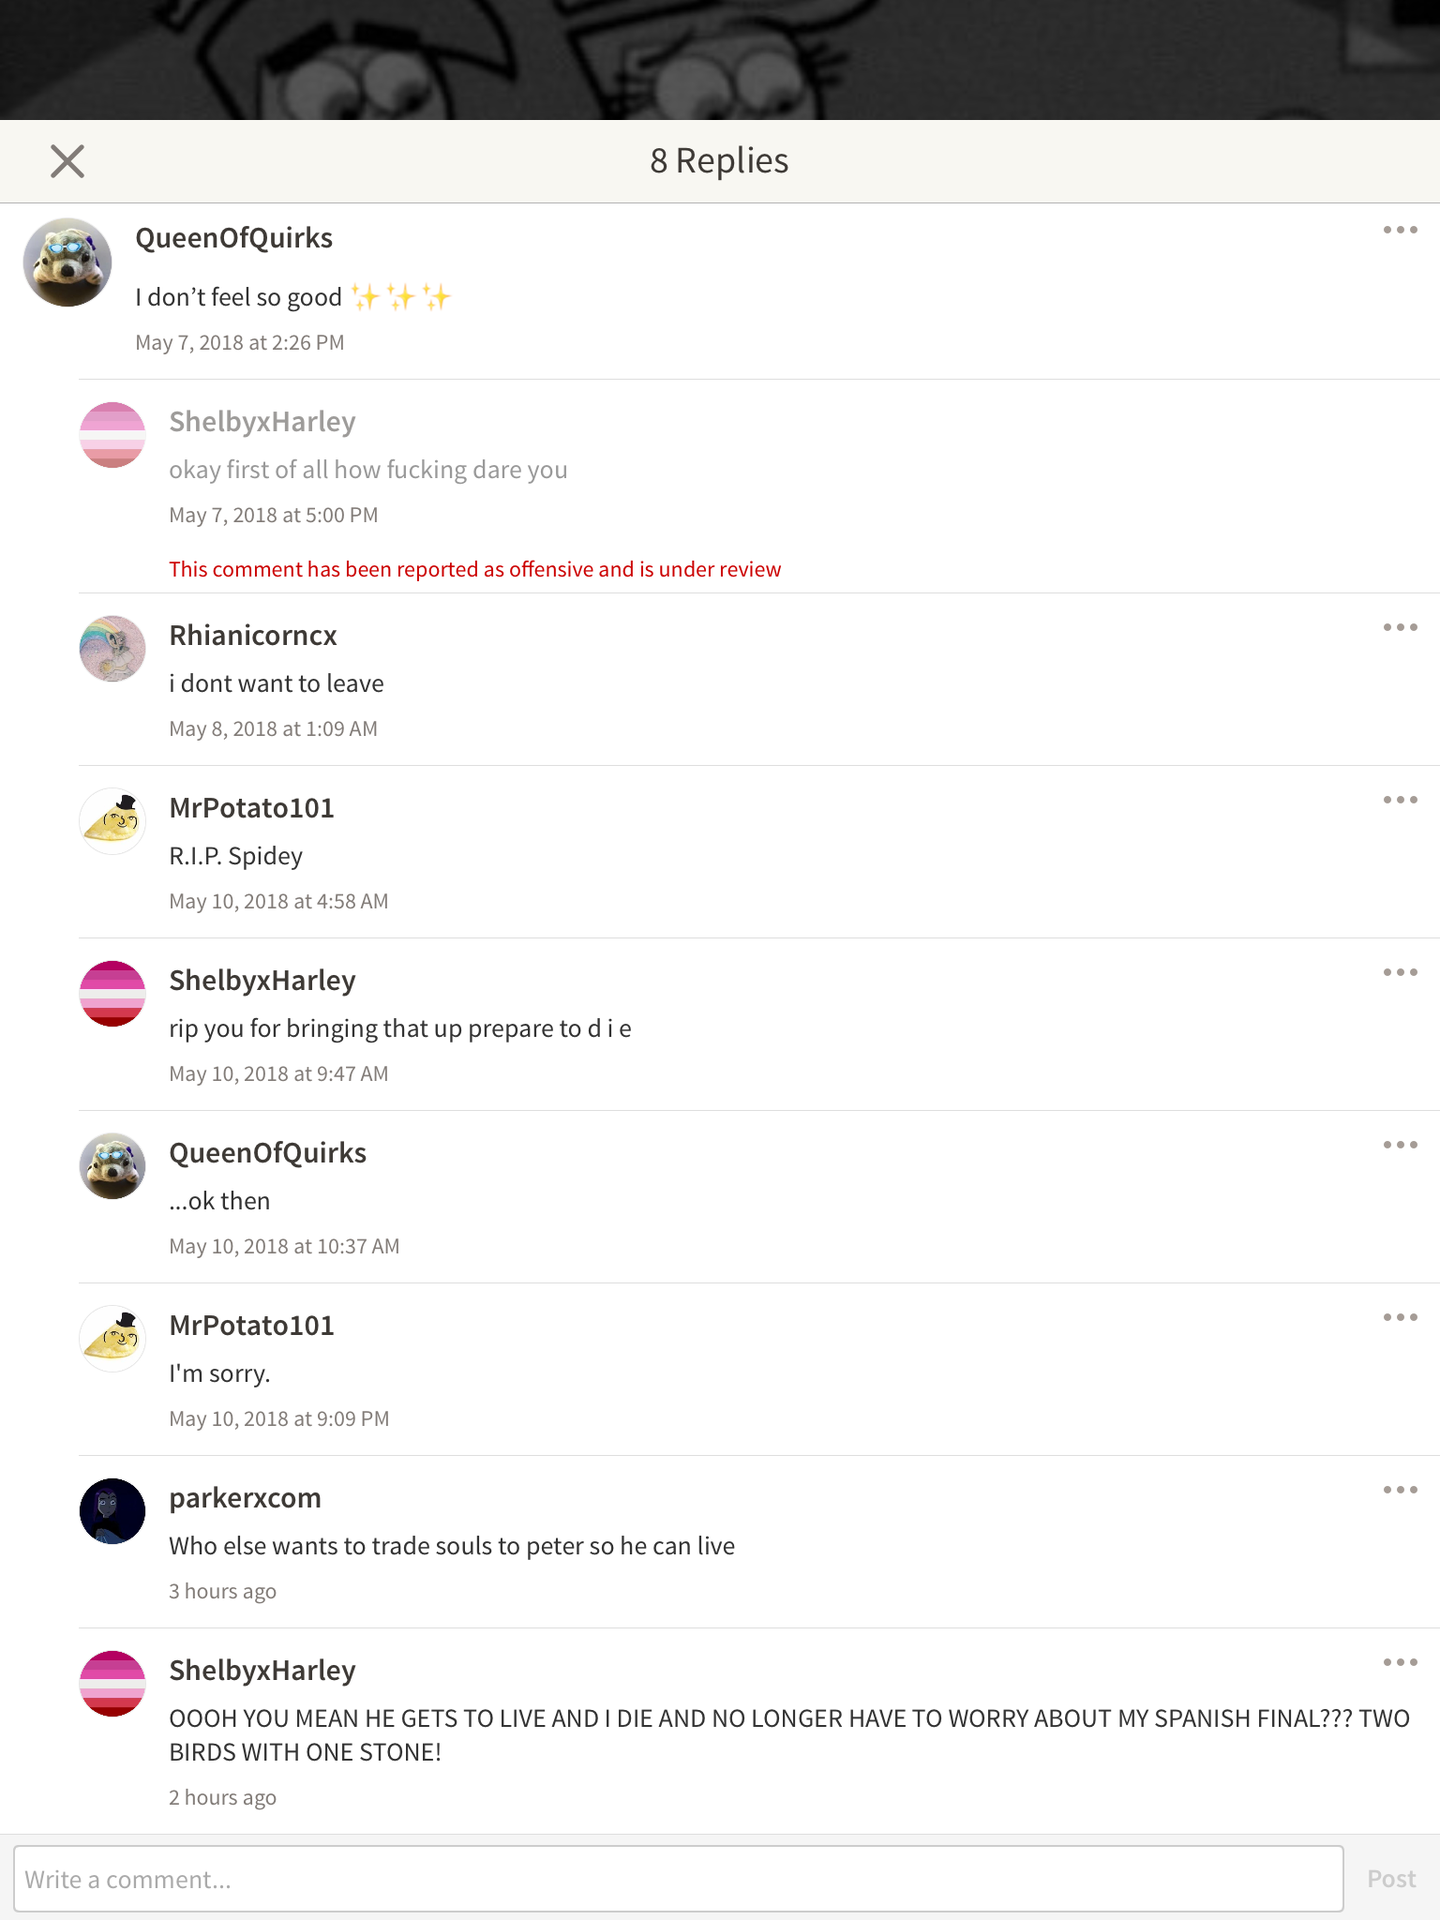Screen dimensions: 1440x1920
Task: Open the parkerxcom username link
Action: (x=245, y=1498)
